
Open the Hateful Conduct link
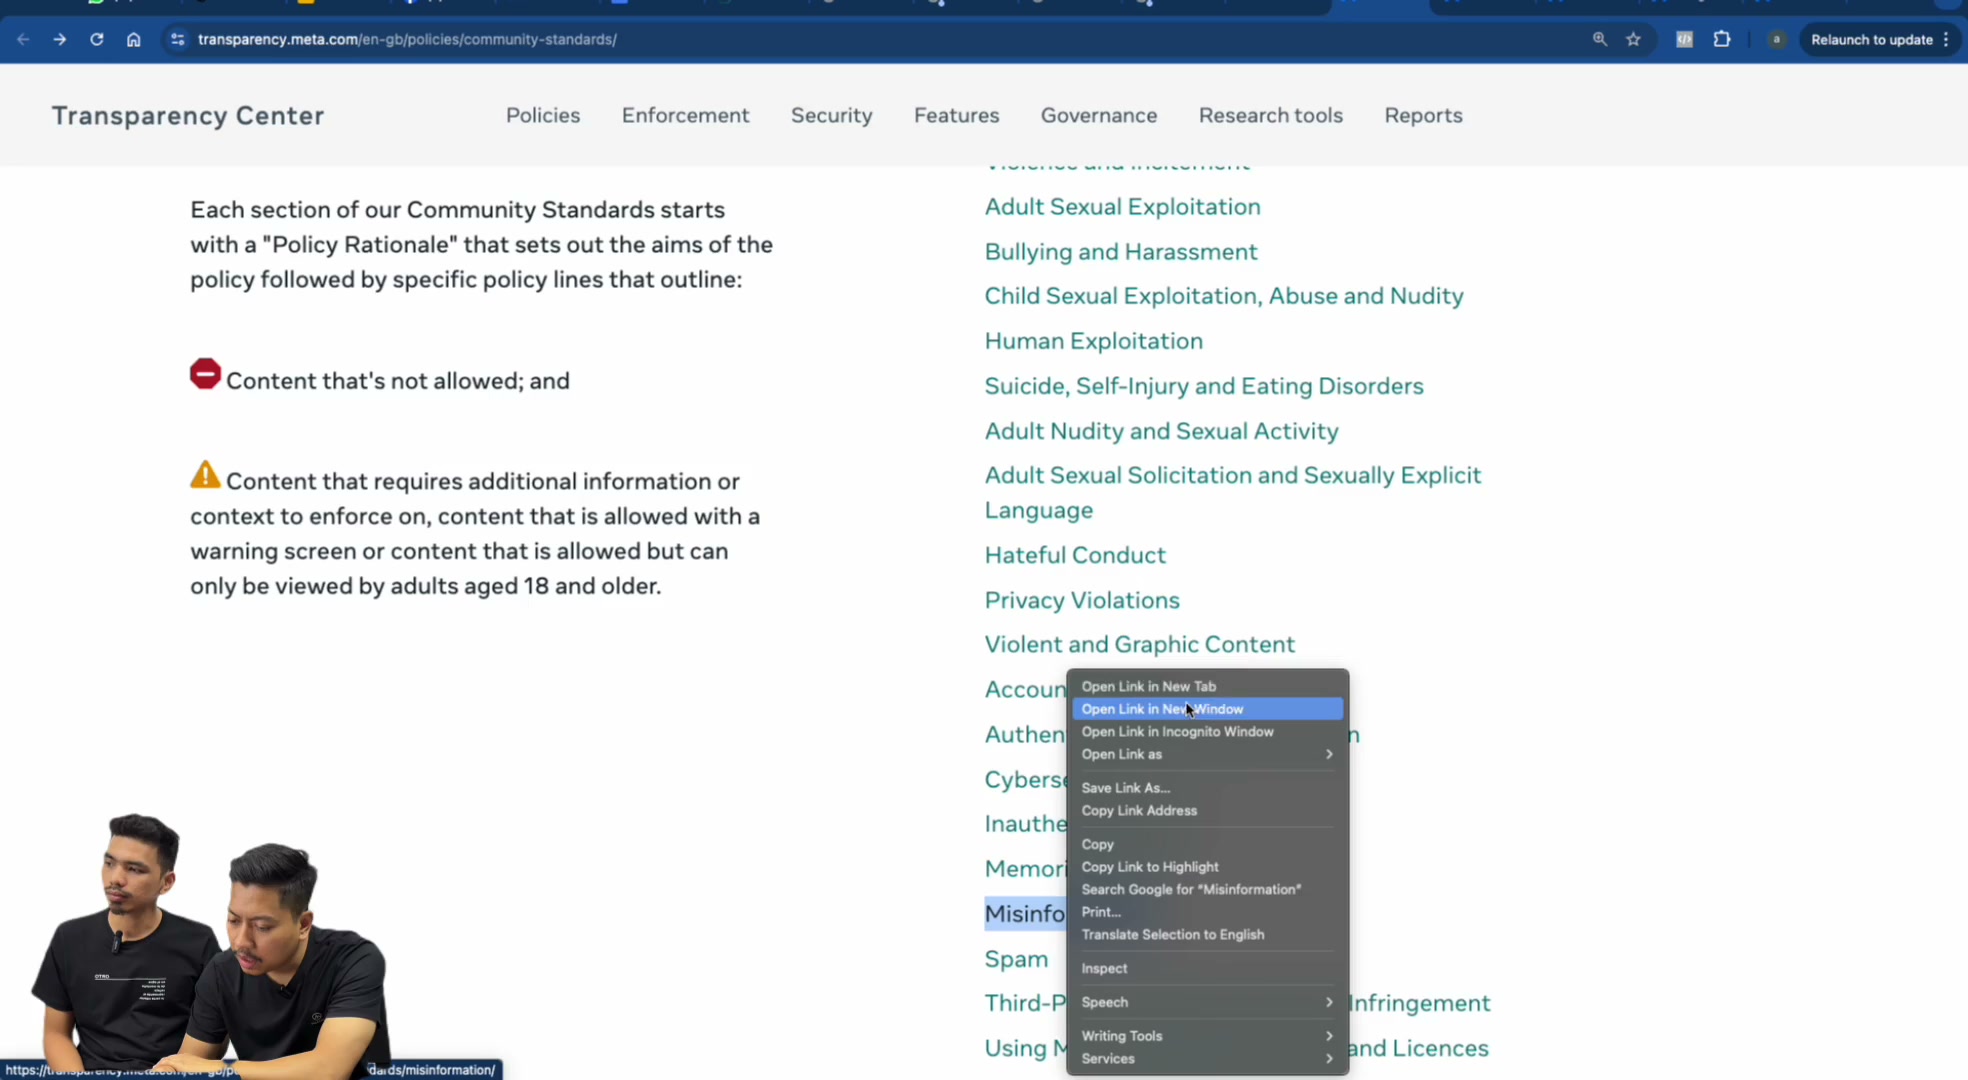tap(1075, 555)
